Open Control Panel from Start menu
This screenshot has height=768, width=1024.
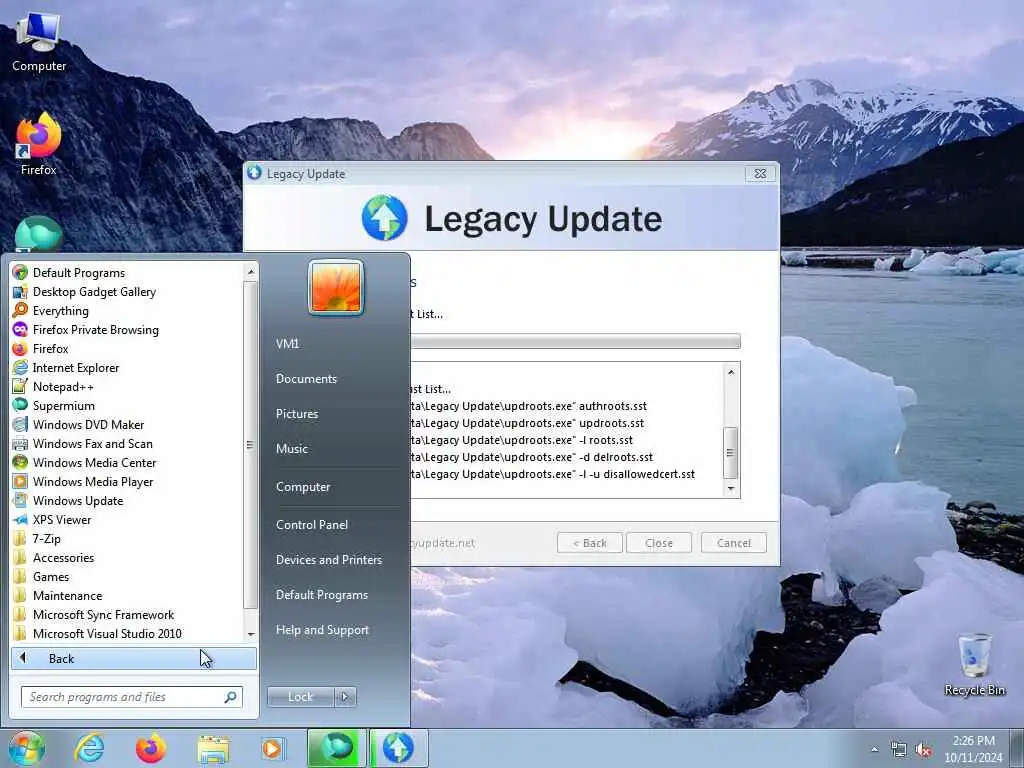(312, 525)
